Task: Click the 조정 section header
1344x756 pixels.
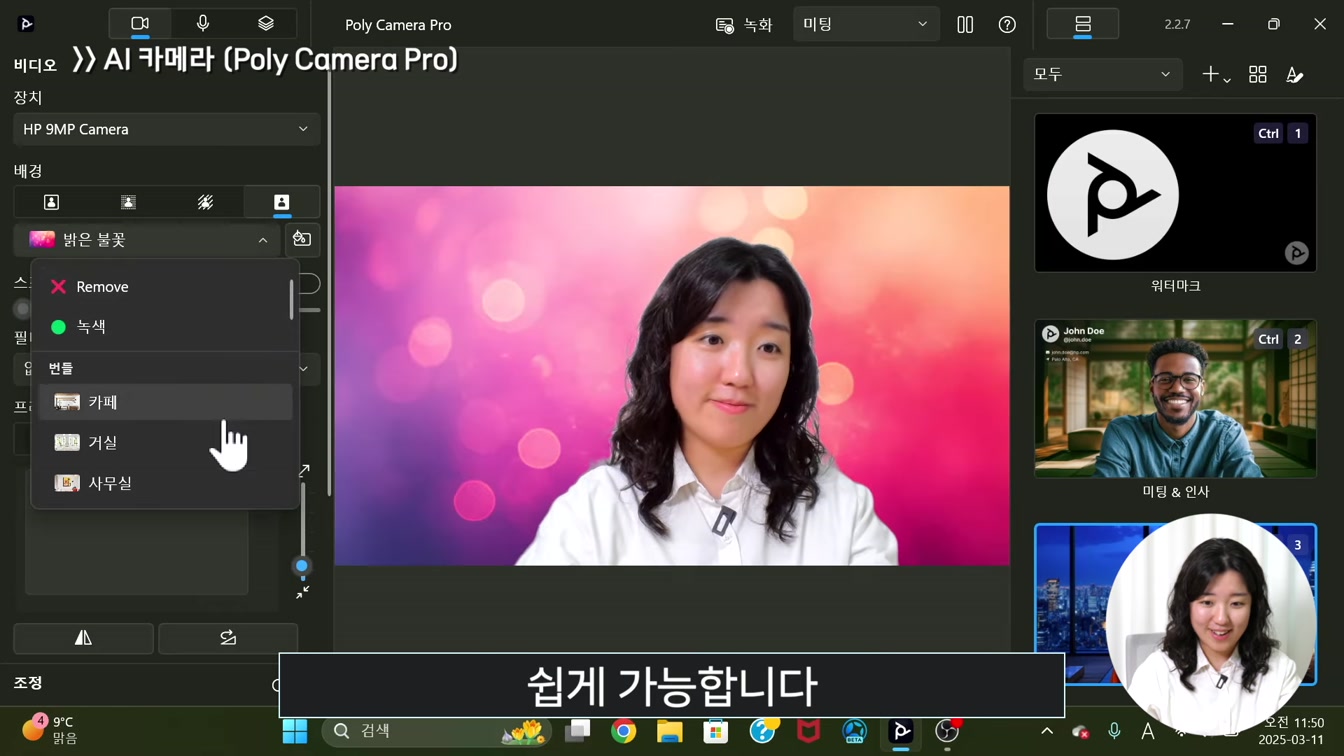Action: (28, 683)
